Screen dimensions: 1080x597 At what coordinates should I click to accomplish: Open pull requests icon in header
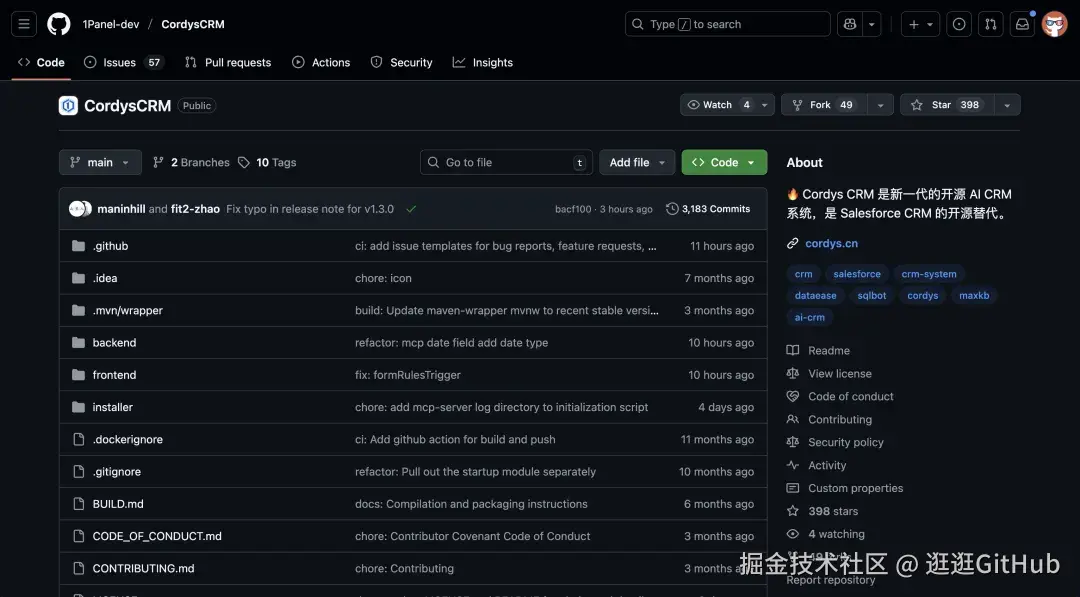(x=990, y=24)
